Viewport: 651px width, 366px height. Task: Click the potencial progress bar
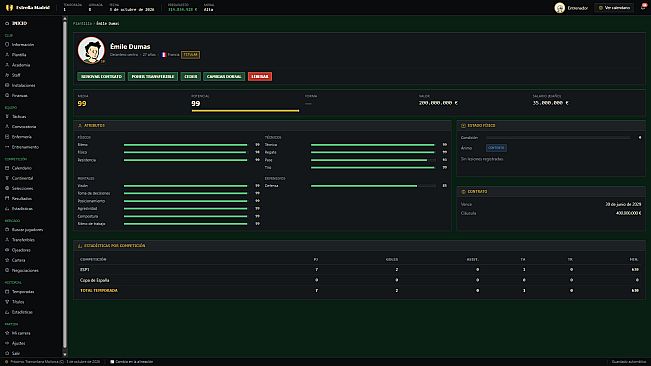[x=245, y=111]
